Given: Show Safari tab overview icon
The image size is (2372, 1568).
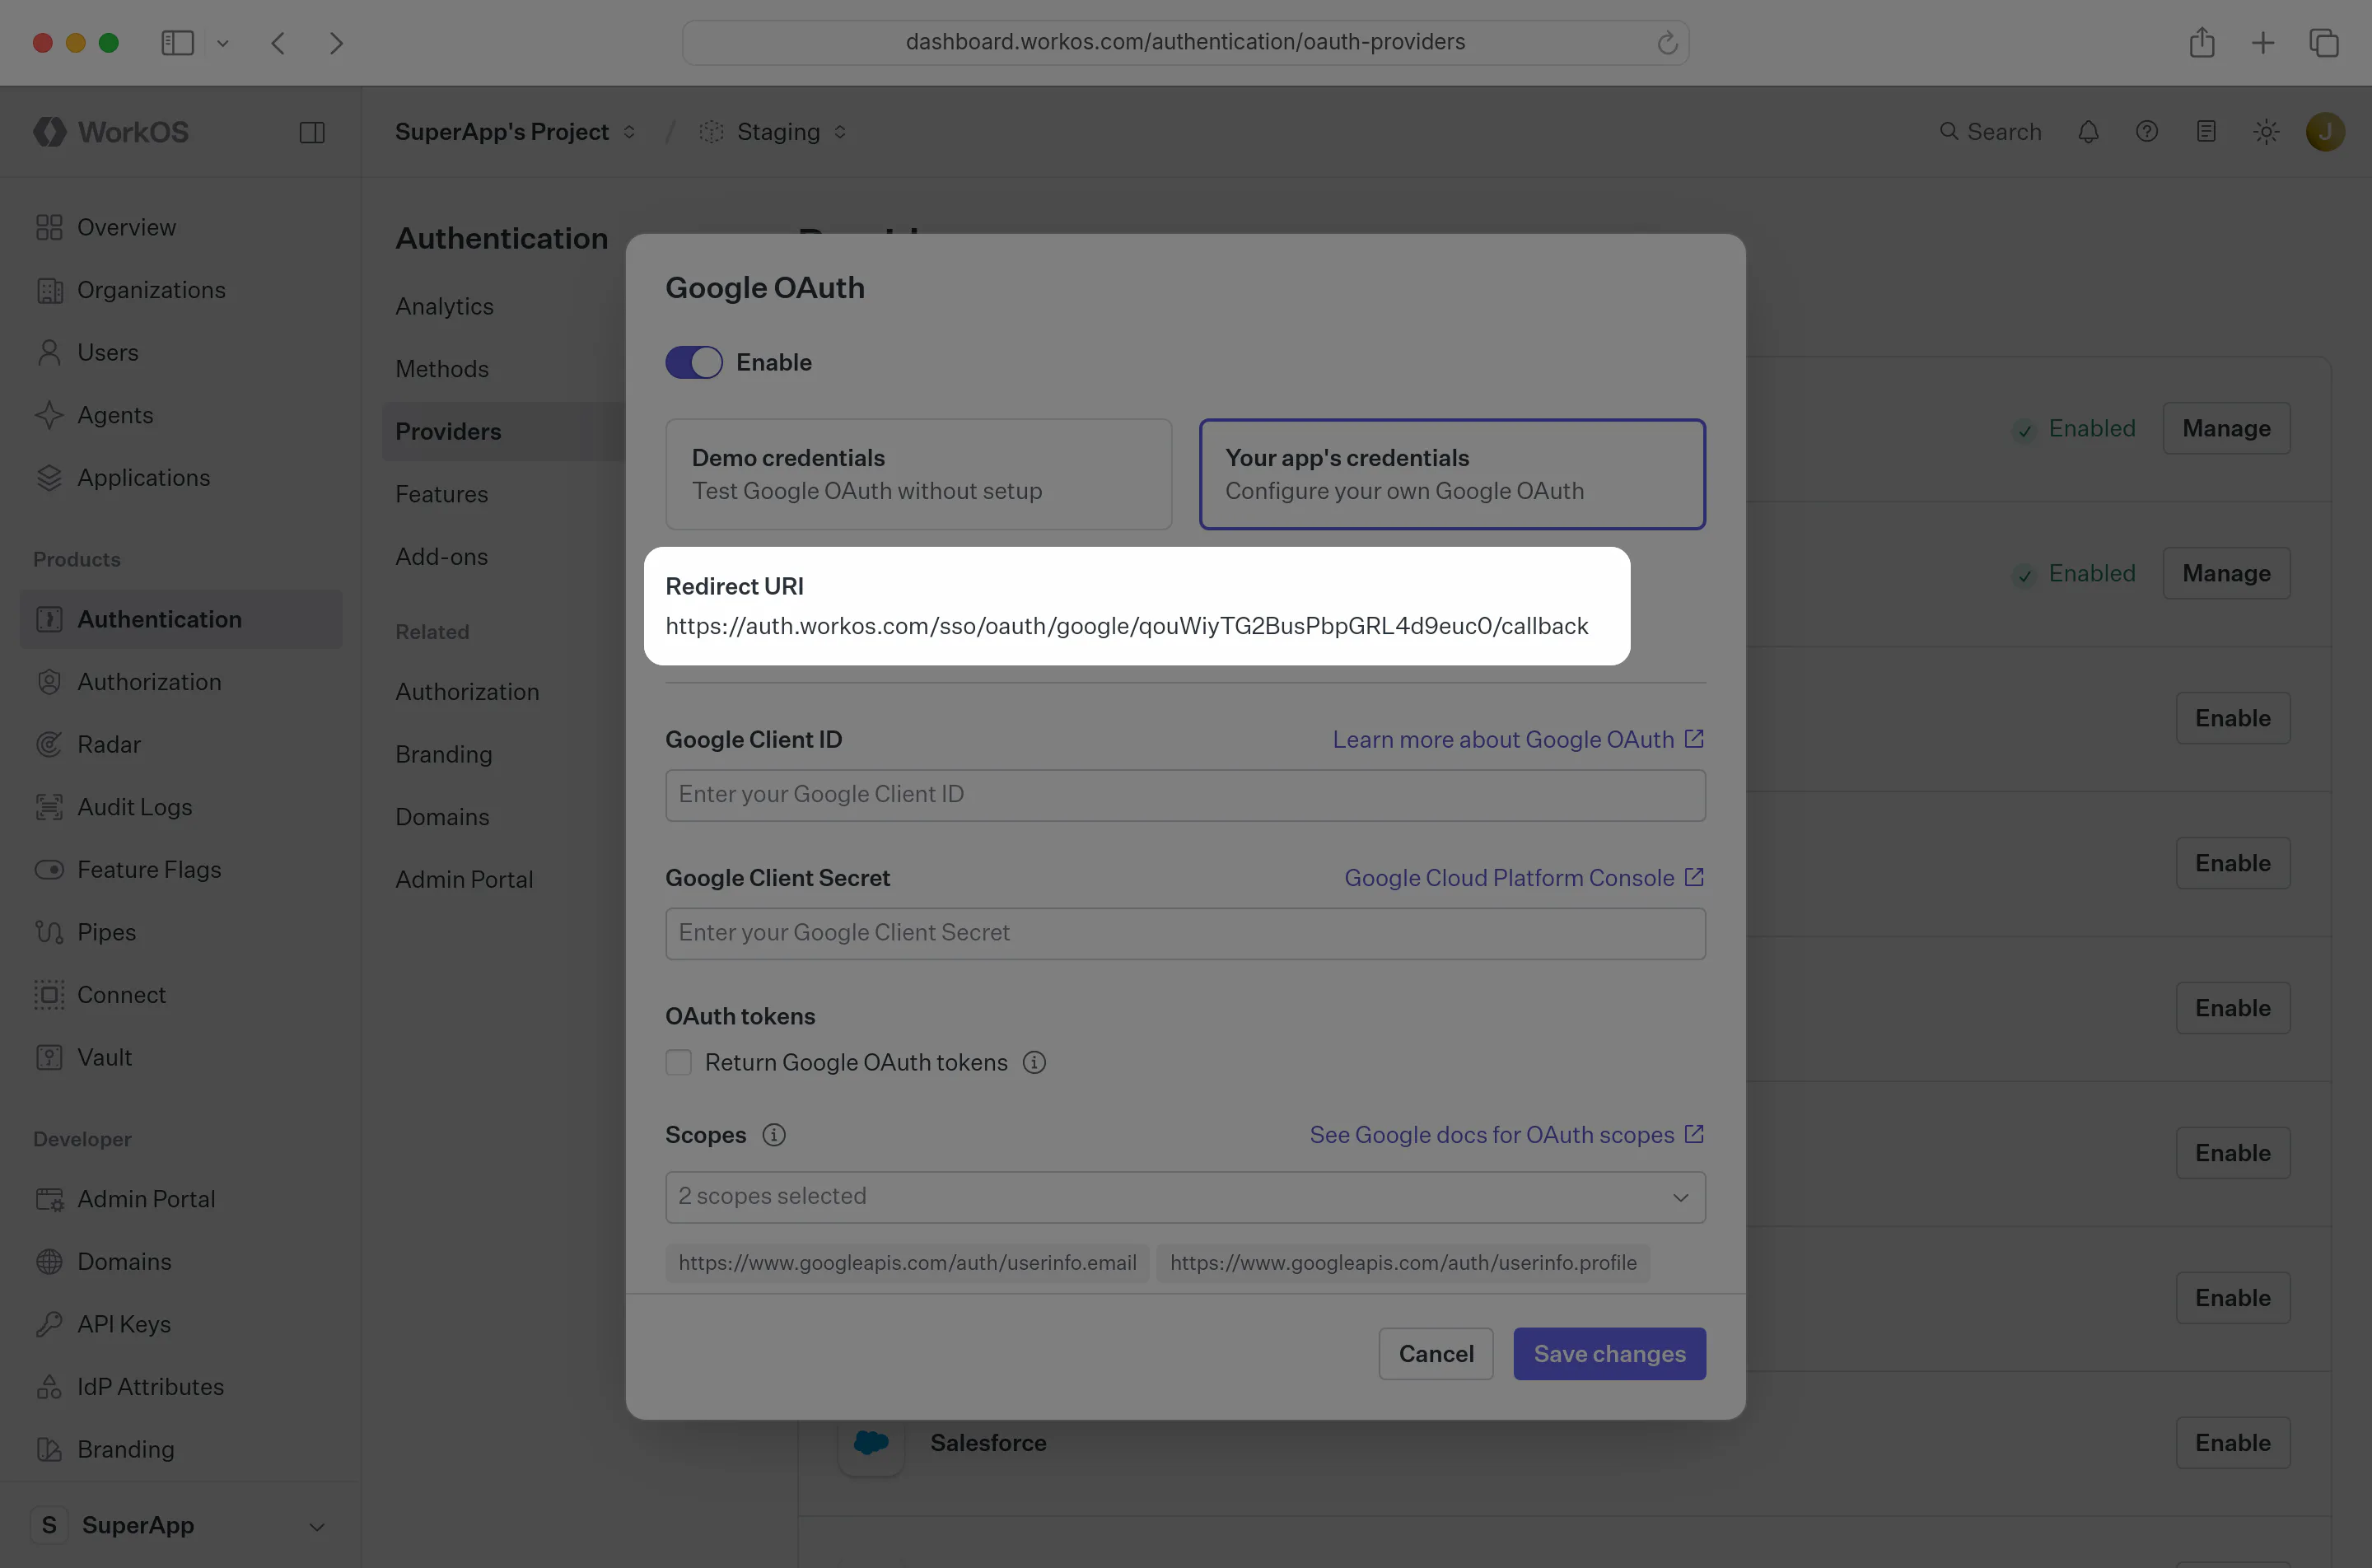Looking at the screenshot, I should click(x=2324, y=43).
